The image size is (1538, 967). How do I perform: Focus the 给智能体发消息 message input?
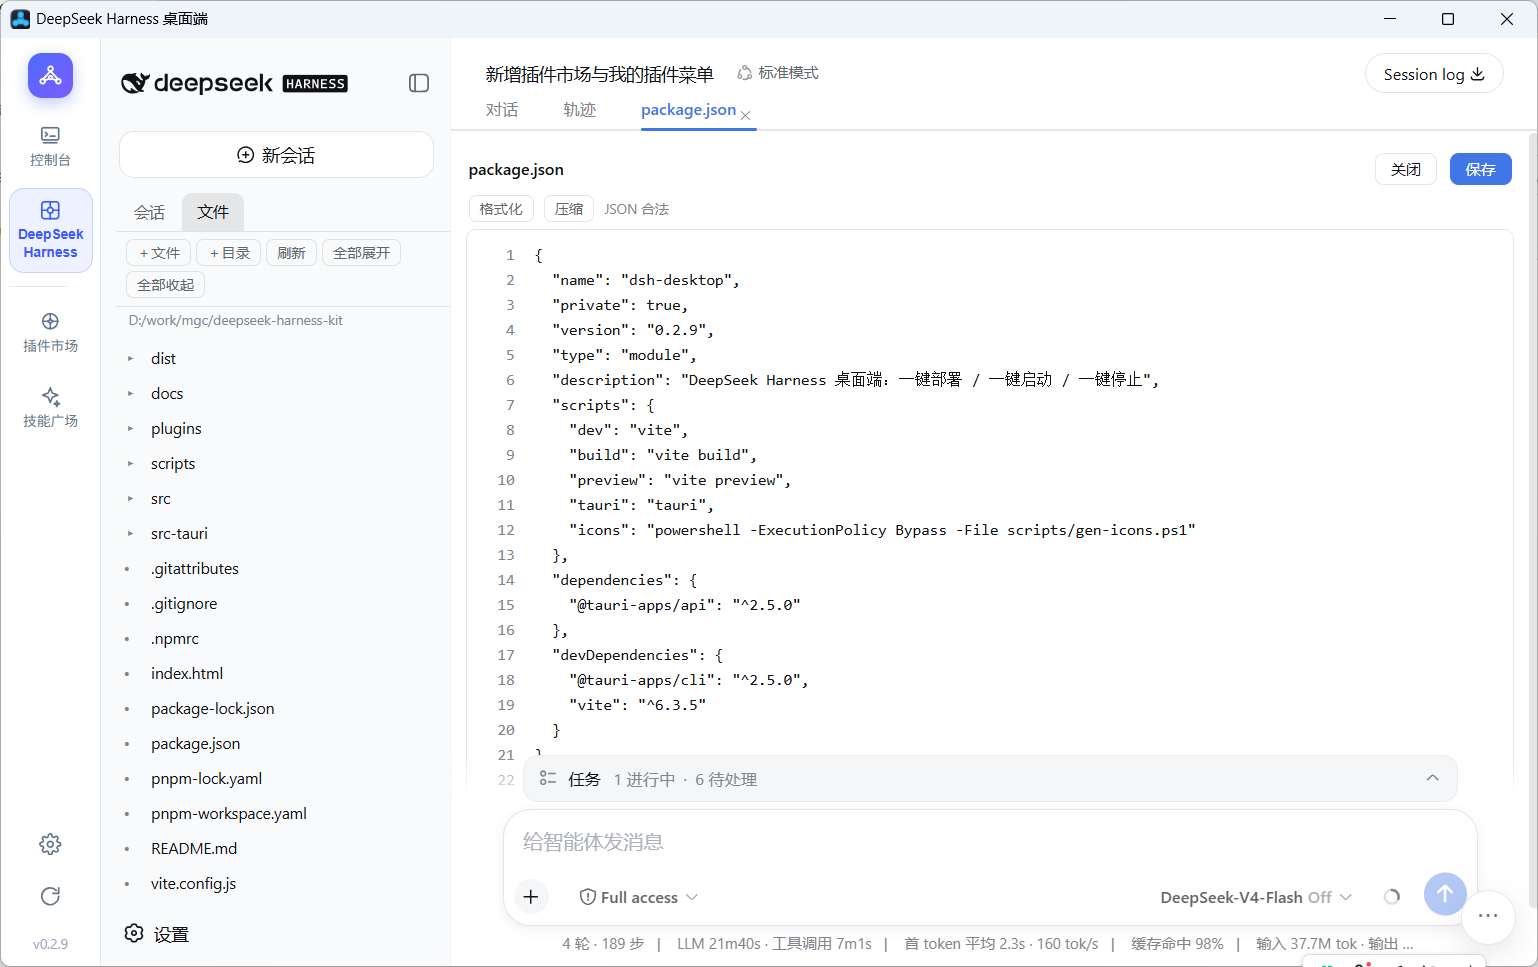tap(990, 842)
